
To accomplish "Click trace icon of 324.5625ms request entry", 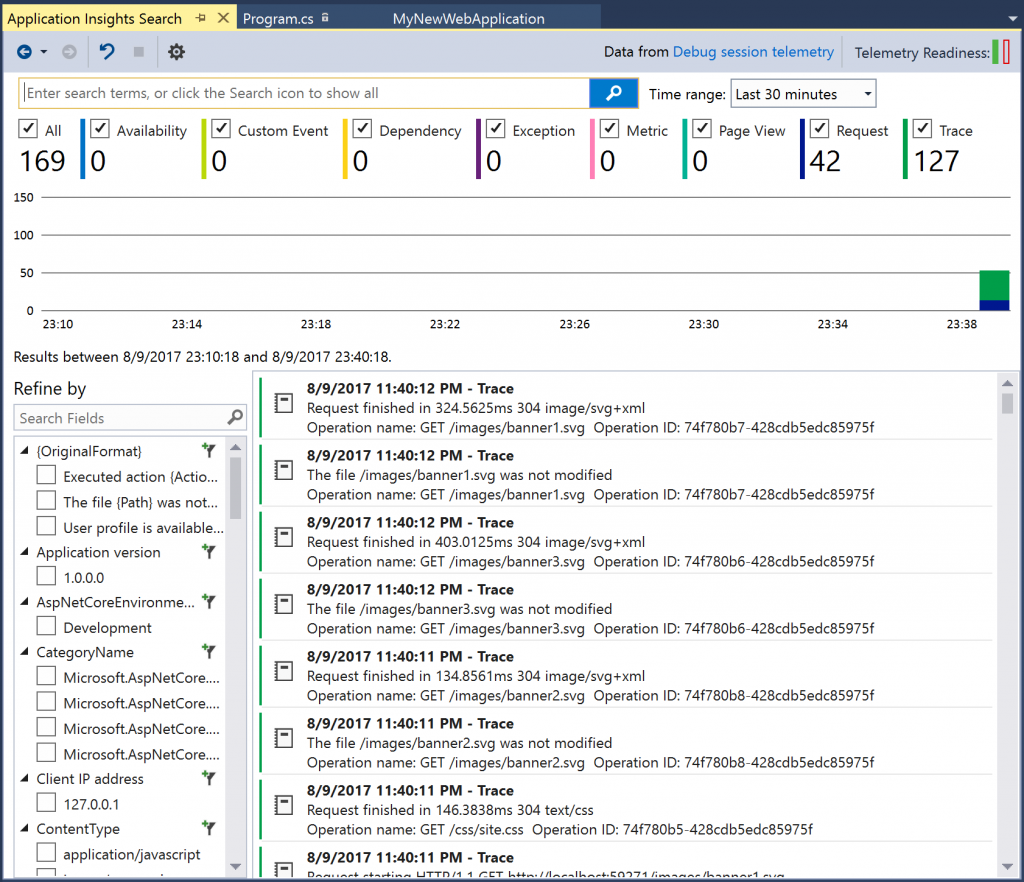I will click(x=283, y=403).
